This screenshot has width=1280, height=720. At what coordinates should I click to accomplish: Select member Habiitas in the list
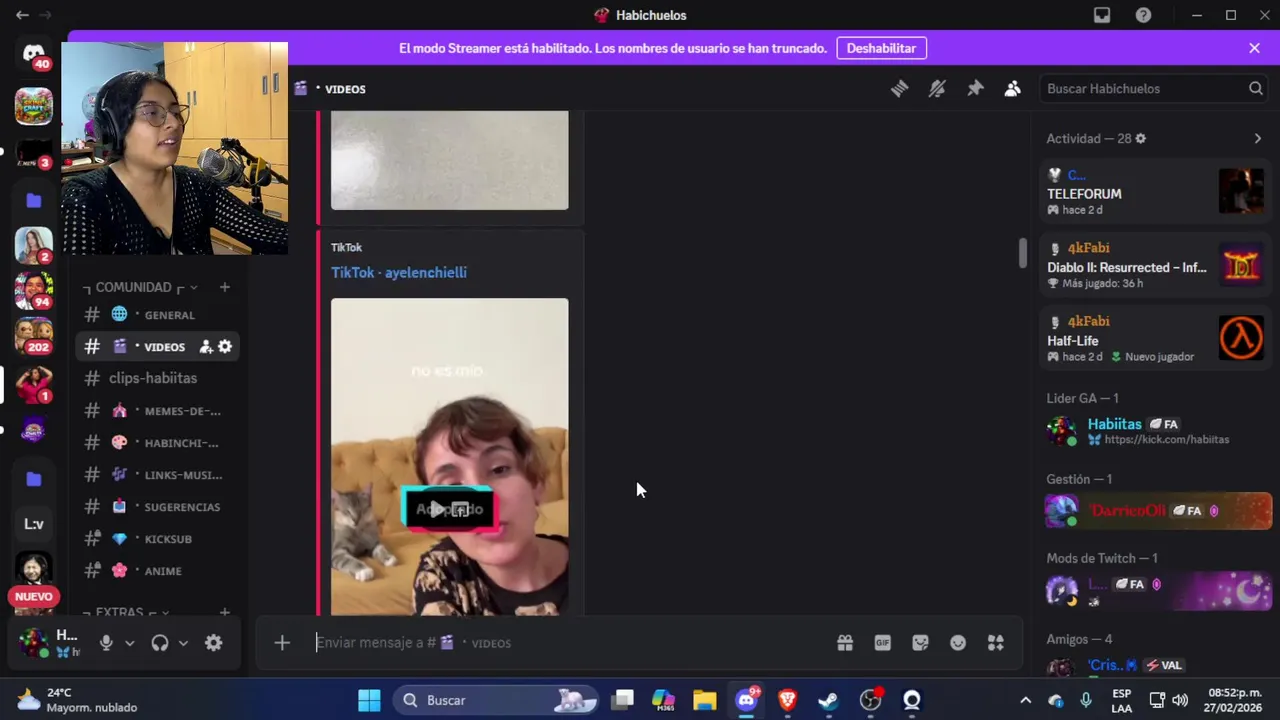tap(1155, 431)
